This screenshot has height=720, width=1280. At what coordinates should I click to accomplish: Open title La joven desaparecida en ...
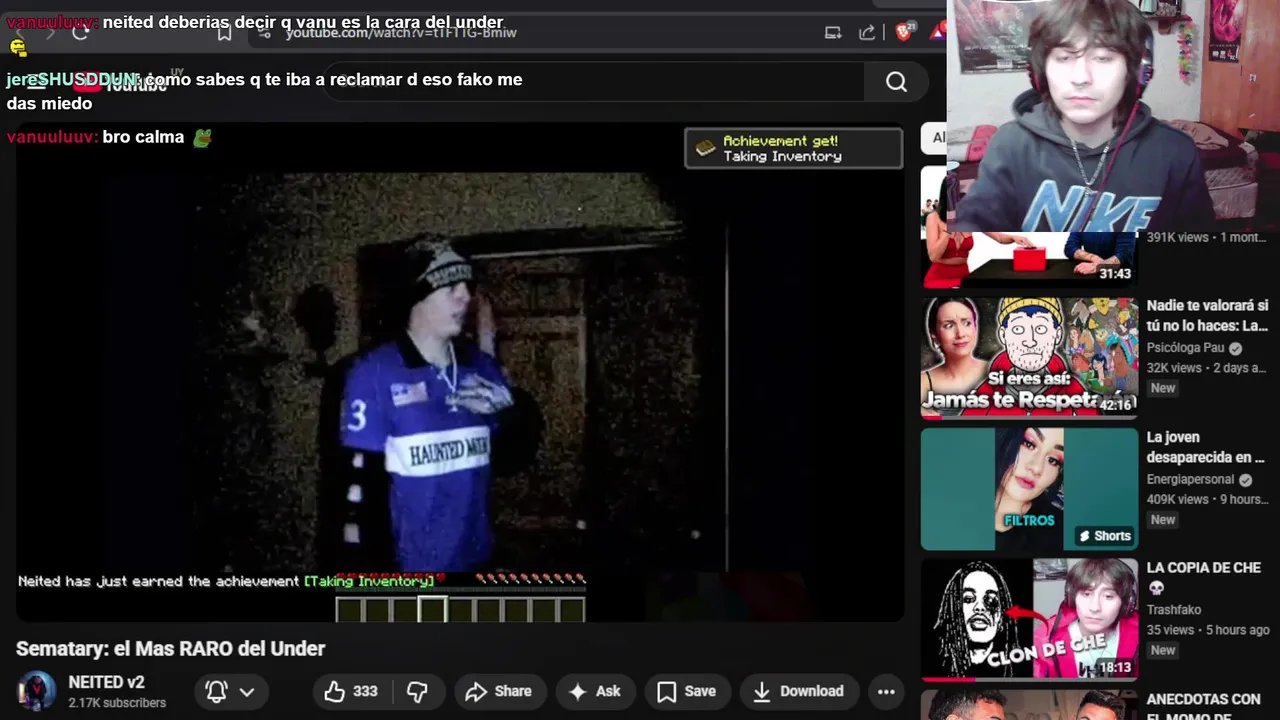1205,447
